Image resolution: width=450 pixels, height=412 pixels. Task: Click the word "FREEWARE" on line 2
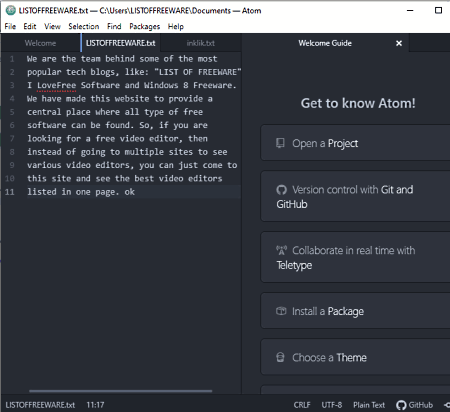(x=217, y=72)
